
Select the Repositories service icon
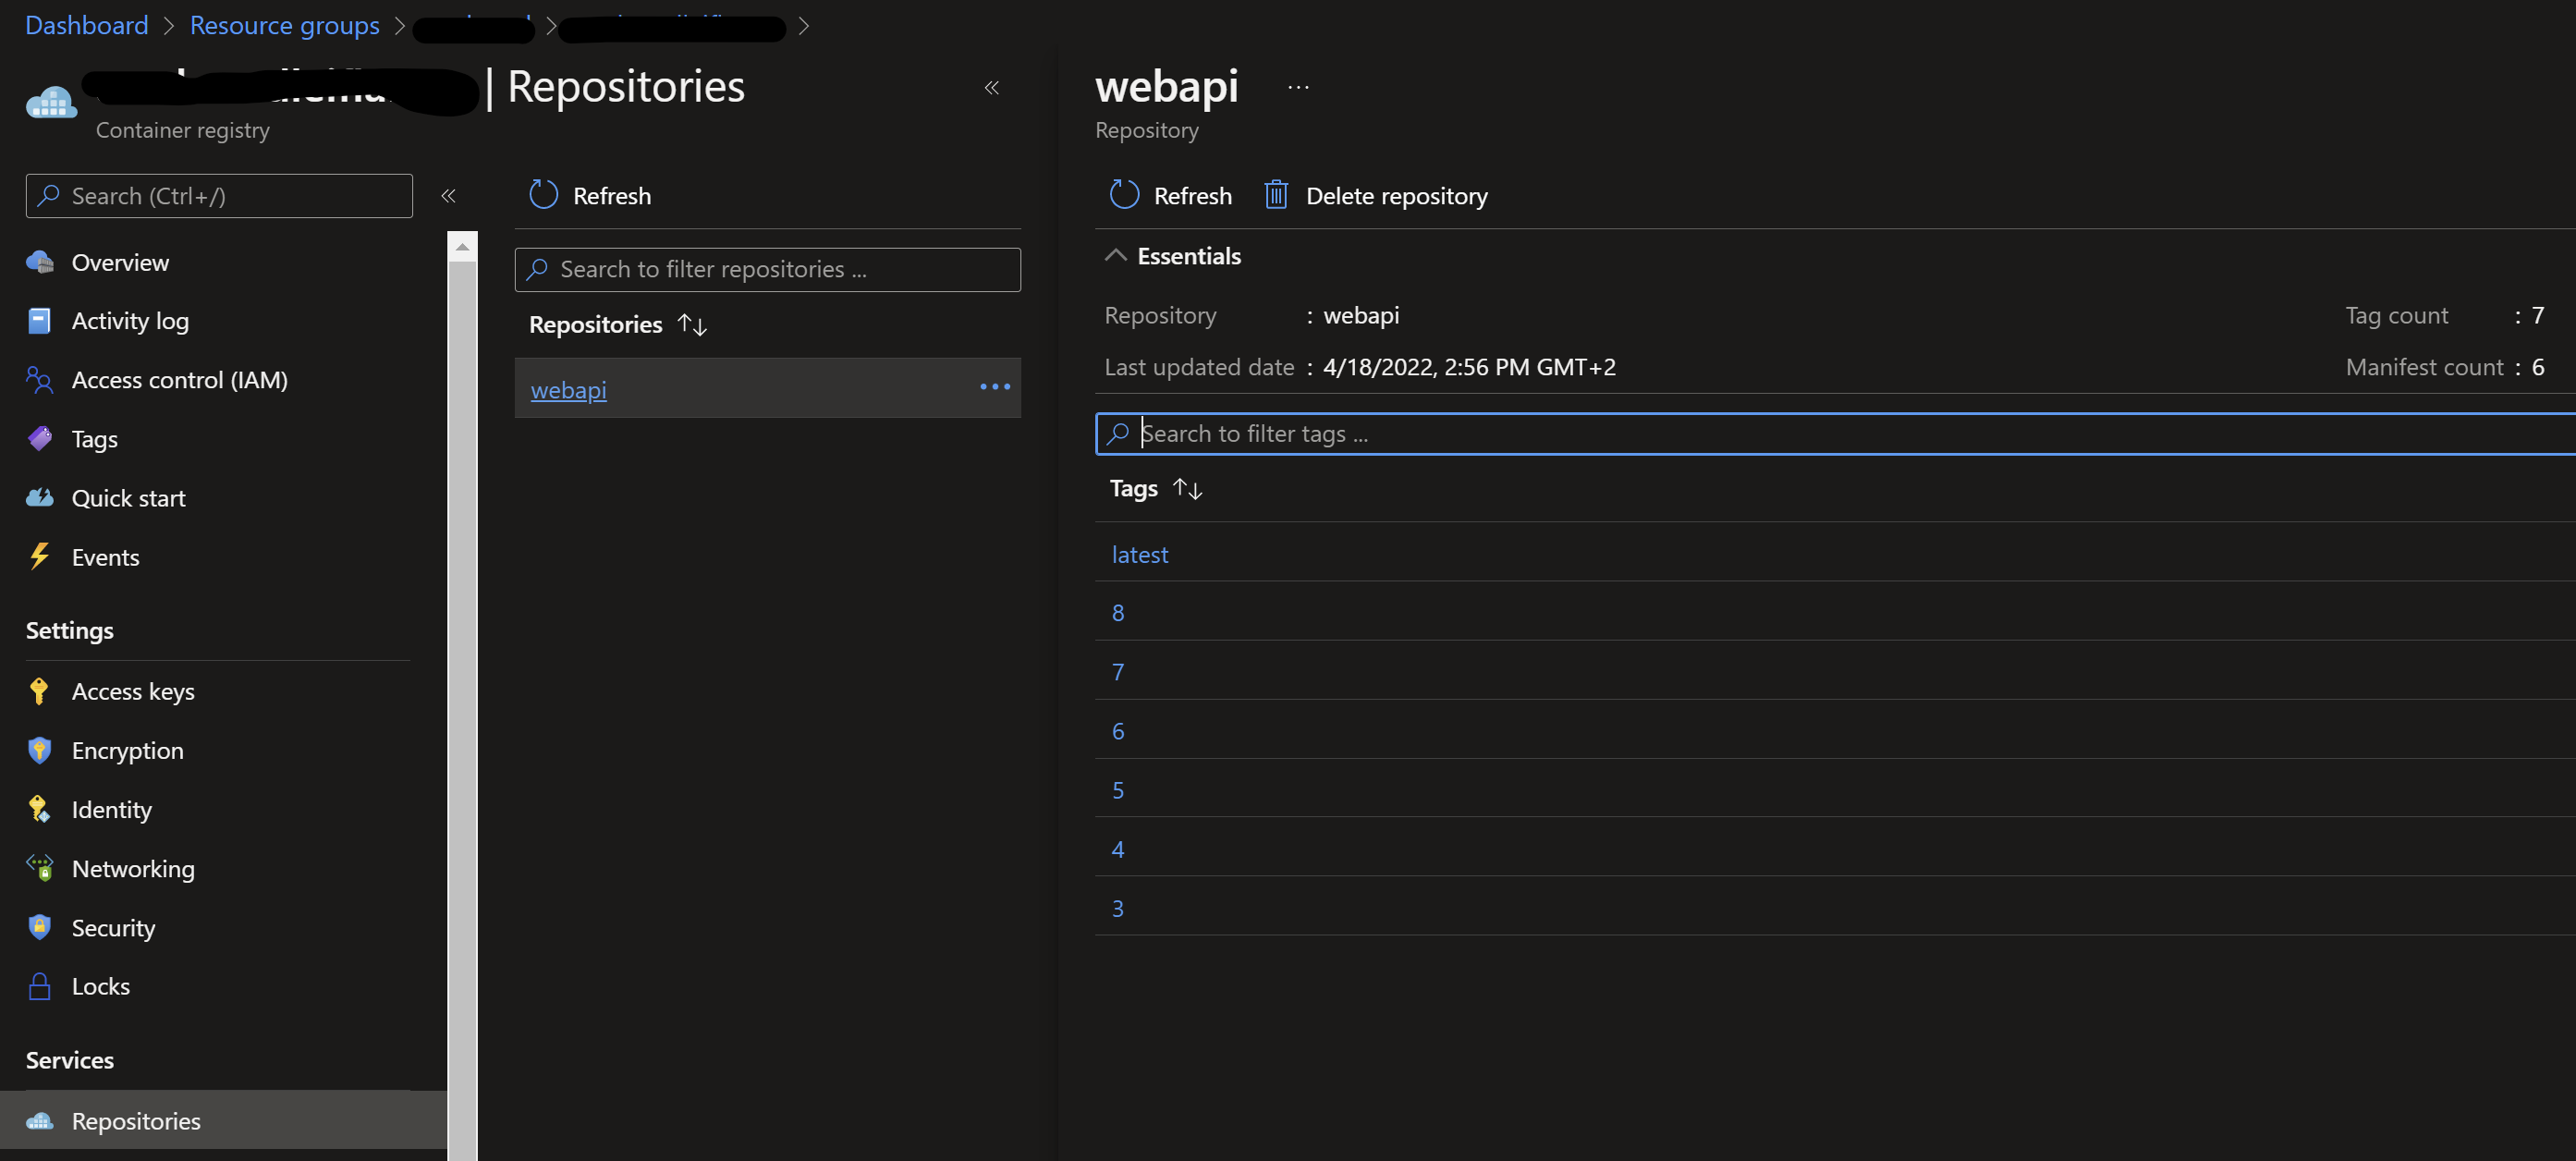[x=39, y=1120]
